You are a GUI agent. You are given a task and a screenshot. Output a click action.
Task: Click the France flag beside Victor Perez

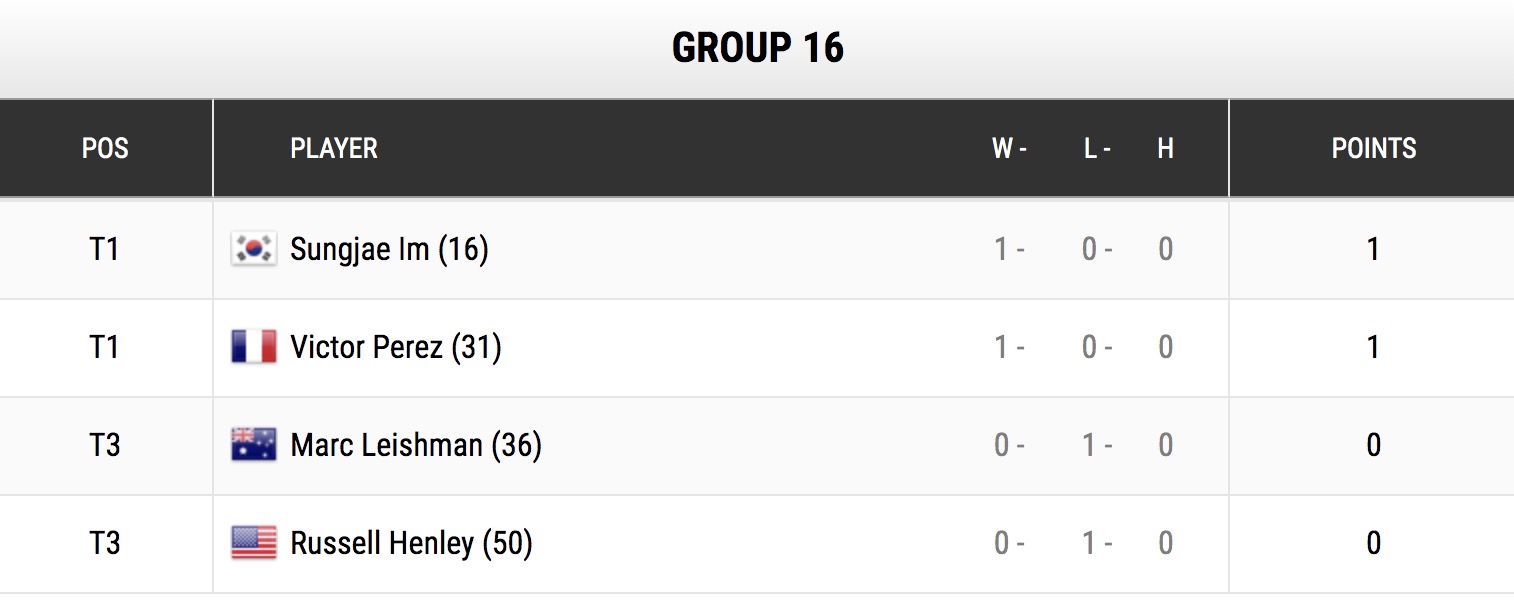tap(254, 347)
